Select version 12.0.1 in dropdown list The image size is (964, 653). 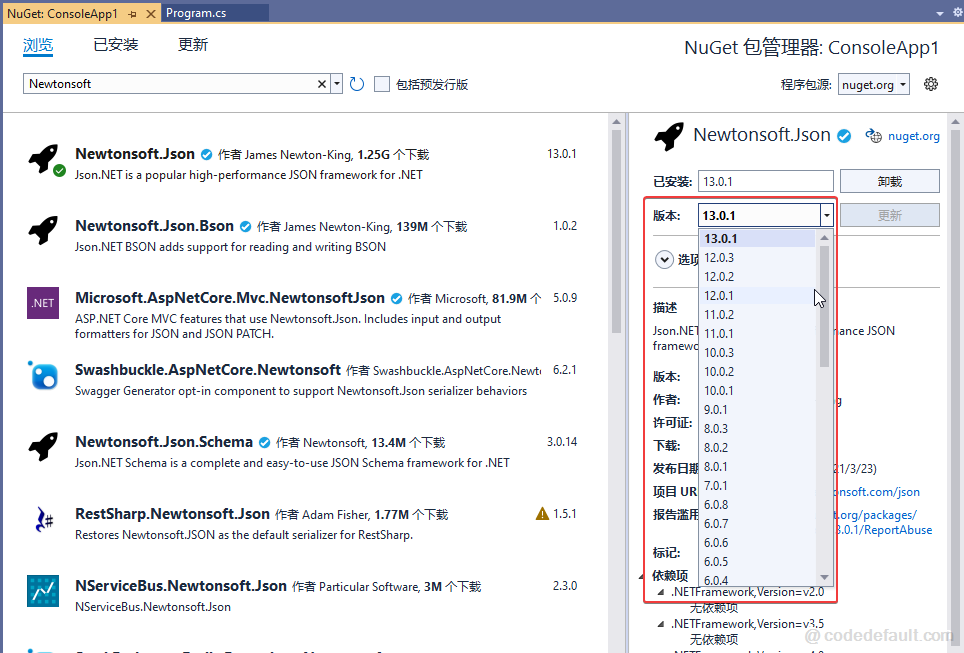coord(757,296)
